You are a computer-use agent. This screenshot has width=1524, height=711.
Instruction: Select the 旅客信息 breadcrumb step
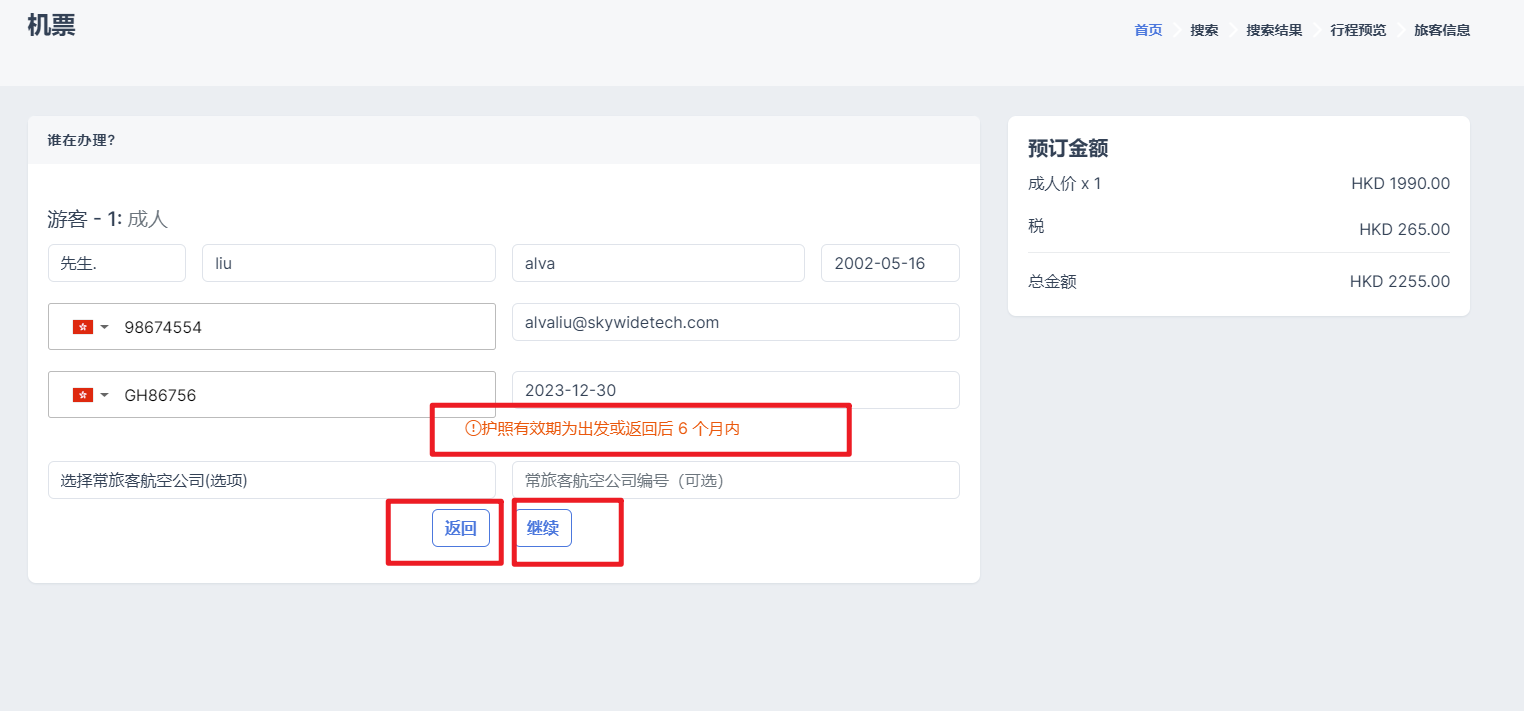click(1441, 30)
